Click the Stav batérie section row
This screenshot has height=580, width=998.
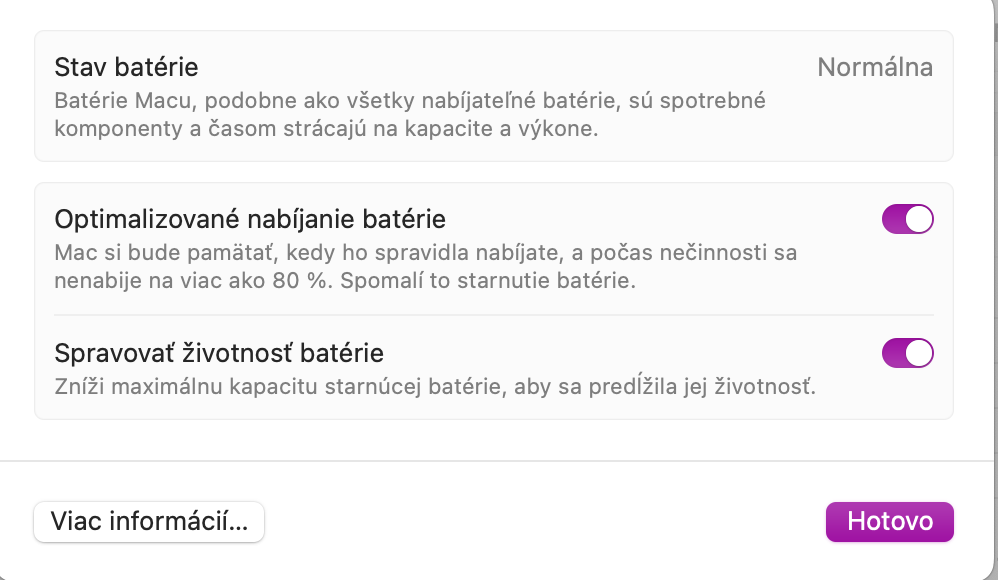494,96
